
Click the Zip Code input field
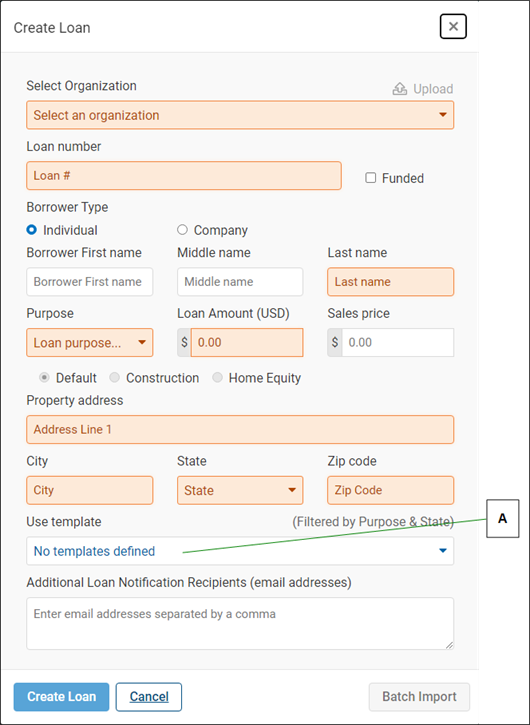391,490
